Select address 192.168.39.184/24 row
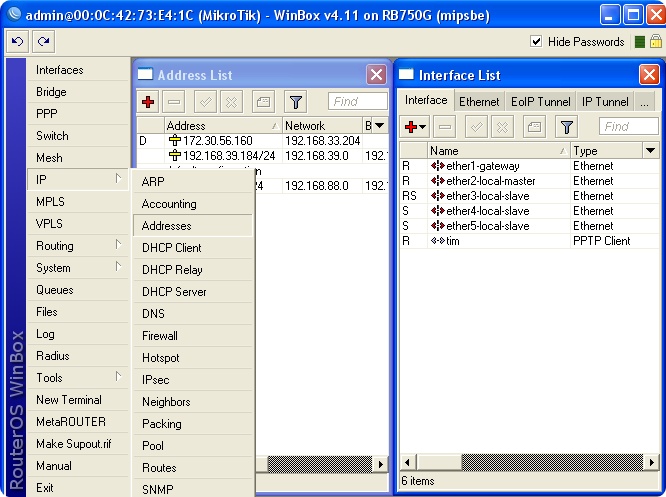 click(x=262, y=155)
